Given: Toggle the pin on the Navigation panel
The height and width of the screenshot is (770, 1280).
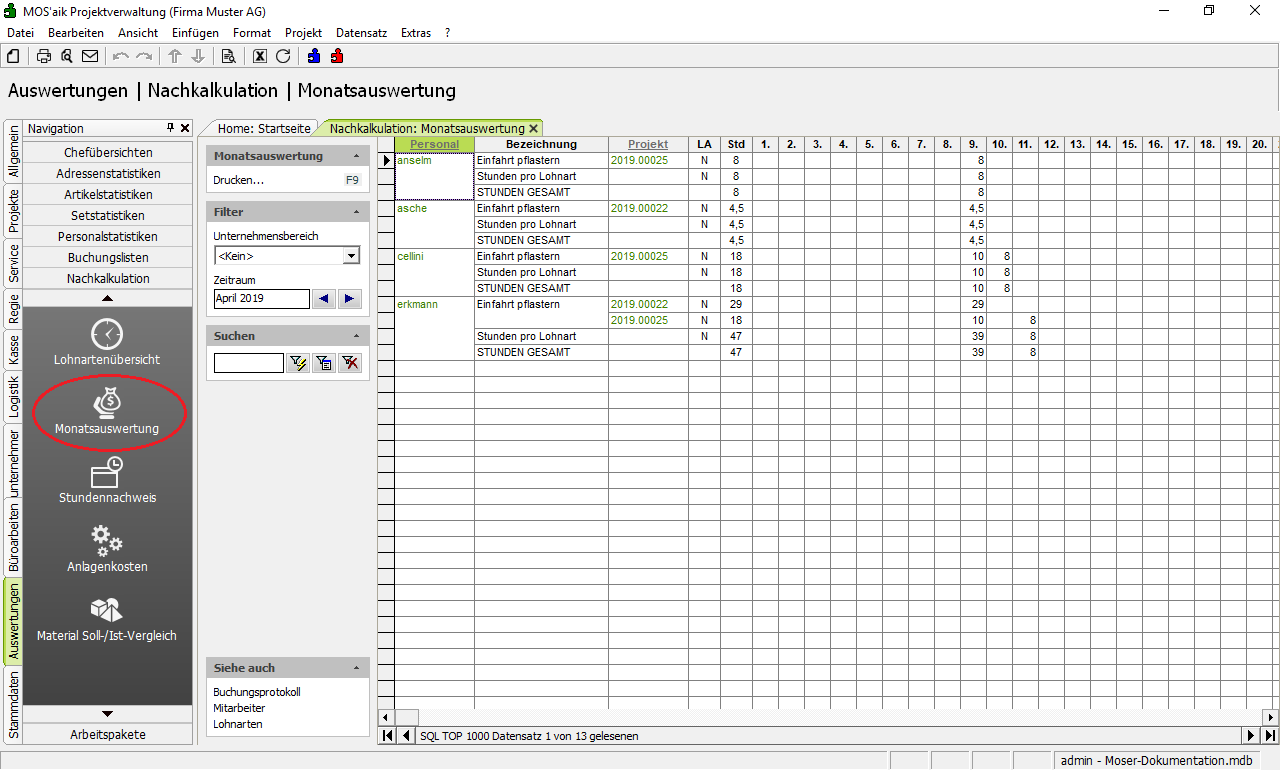Looking at the screenshot, I should pos(171,128).
